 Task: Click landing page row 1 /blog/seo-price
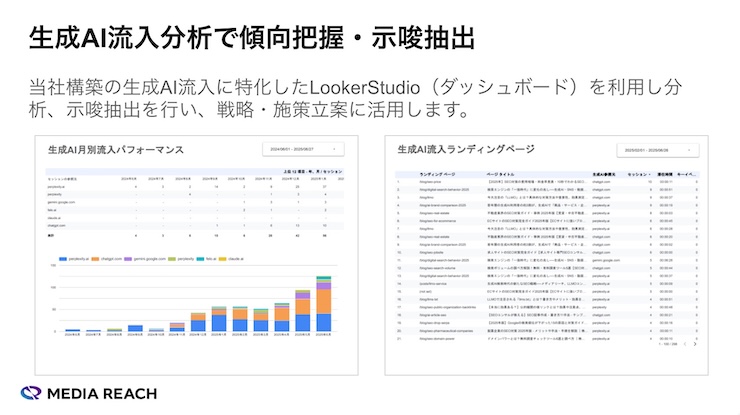click(547, 182)
